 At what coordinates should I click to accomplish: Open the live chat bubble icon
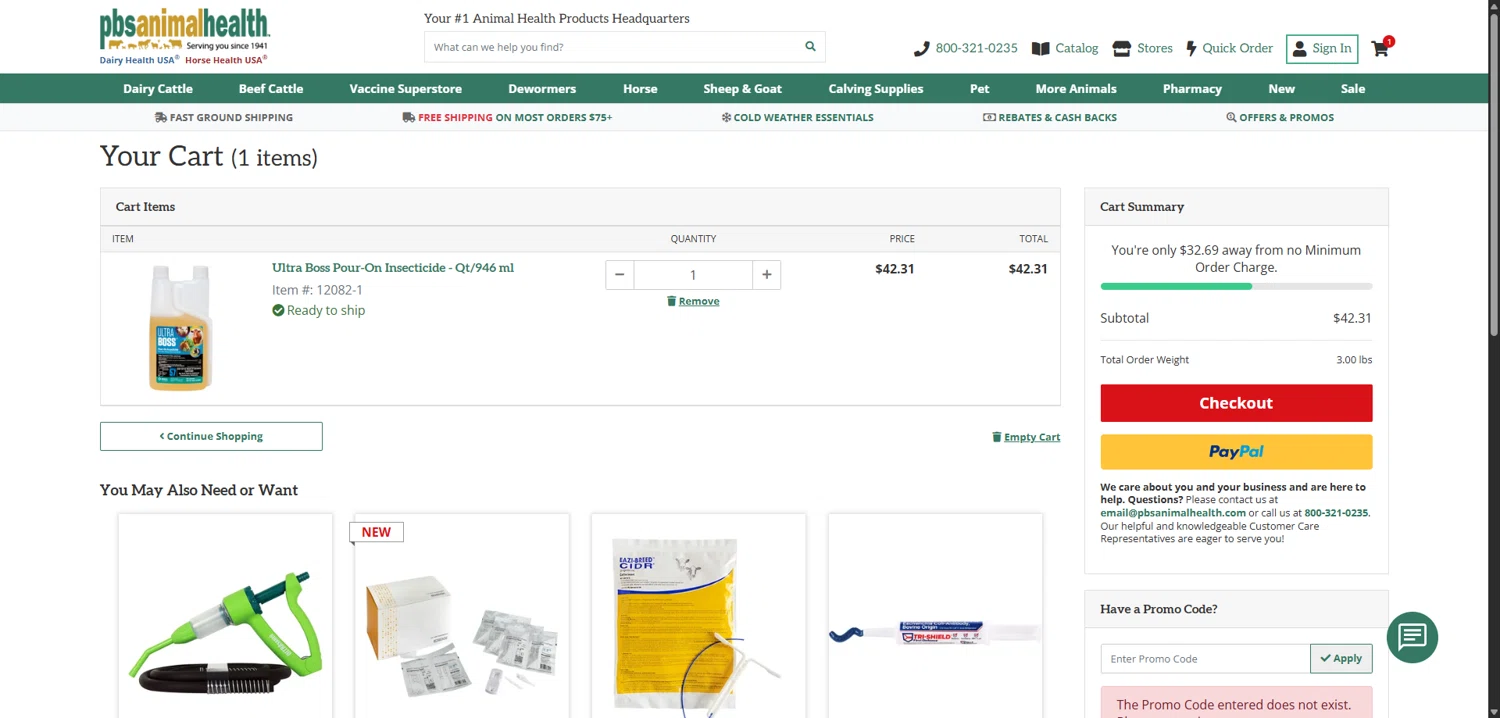[x=1412, y=636]
